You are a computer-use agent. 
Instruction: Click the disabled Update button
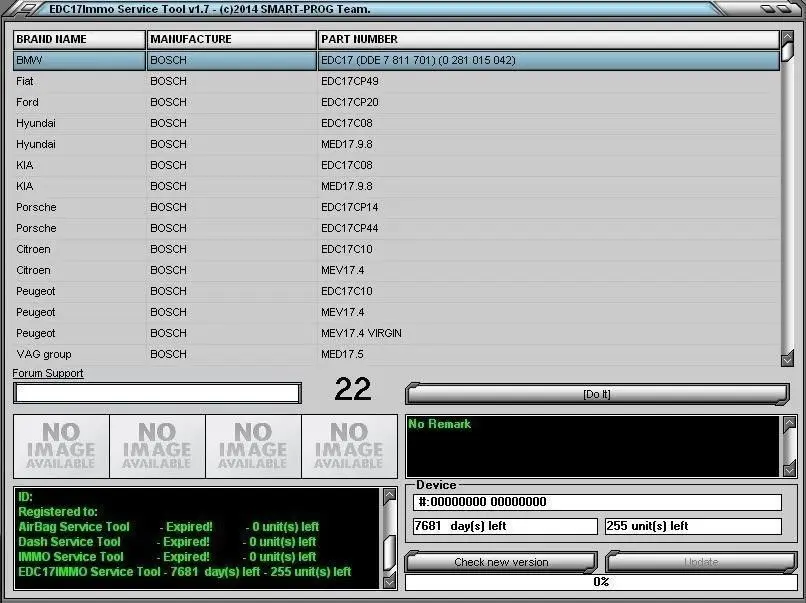click(701, 562)
